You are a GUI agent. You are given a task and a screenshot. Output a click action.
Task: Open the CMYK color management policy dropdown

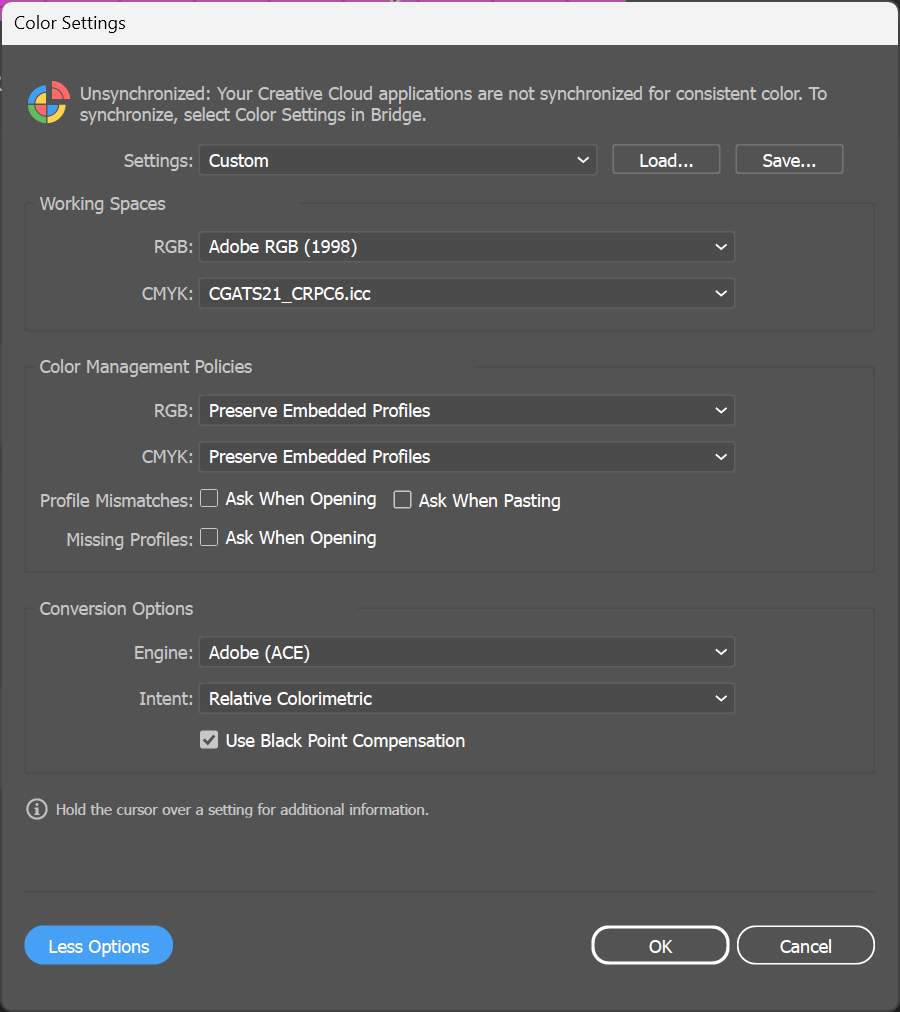tap(466, 456)
